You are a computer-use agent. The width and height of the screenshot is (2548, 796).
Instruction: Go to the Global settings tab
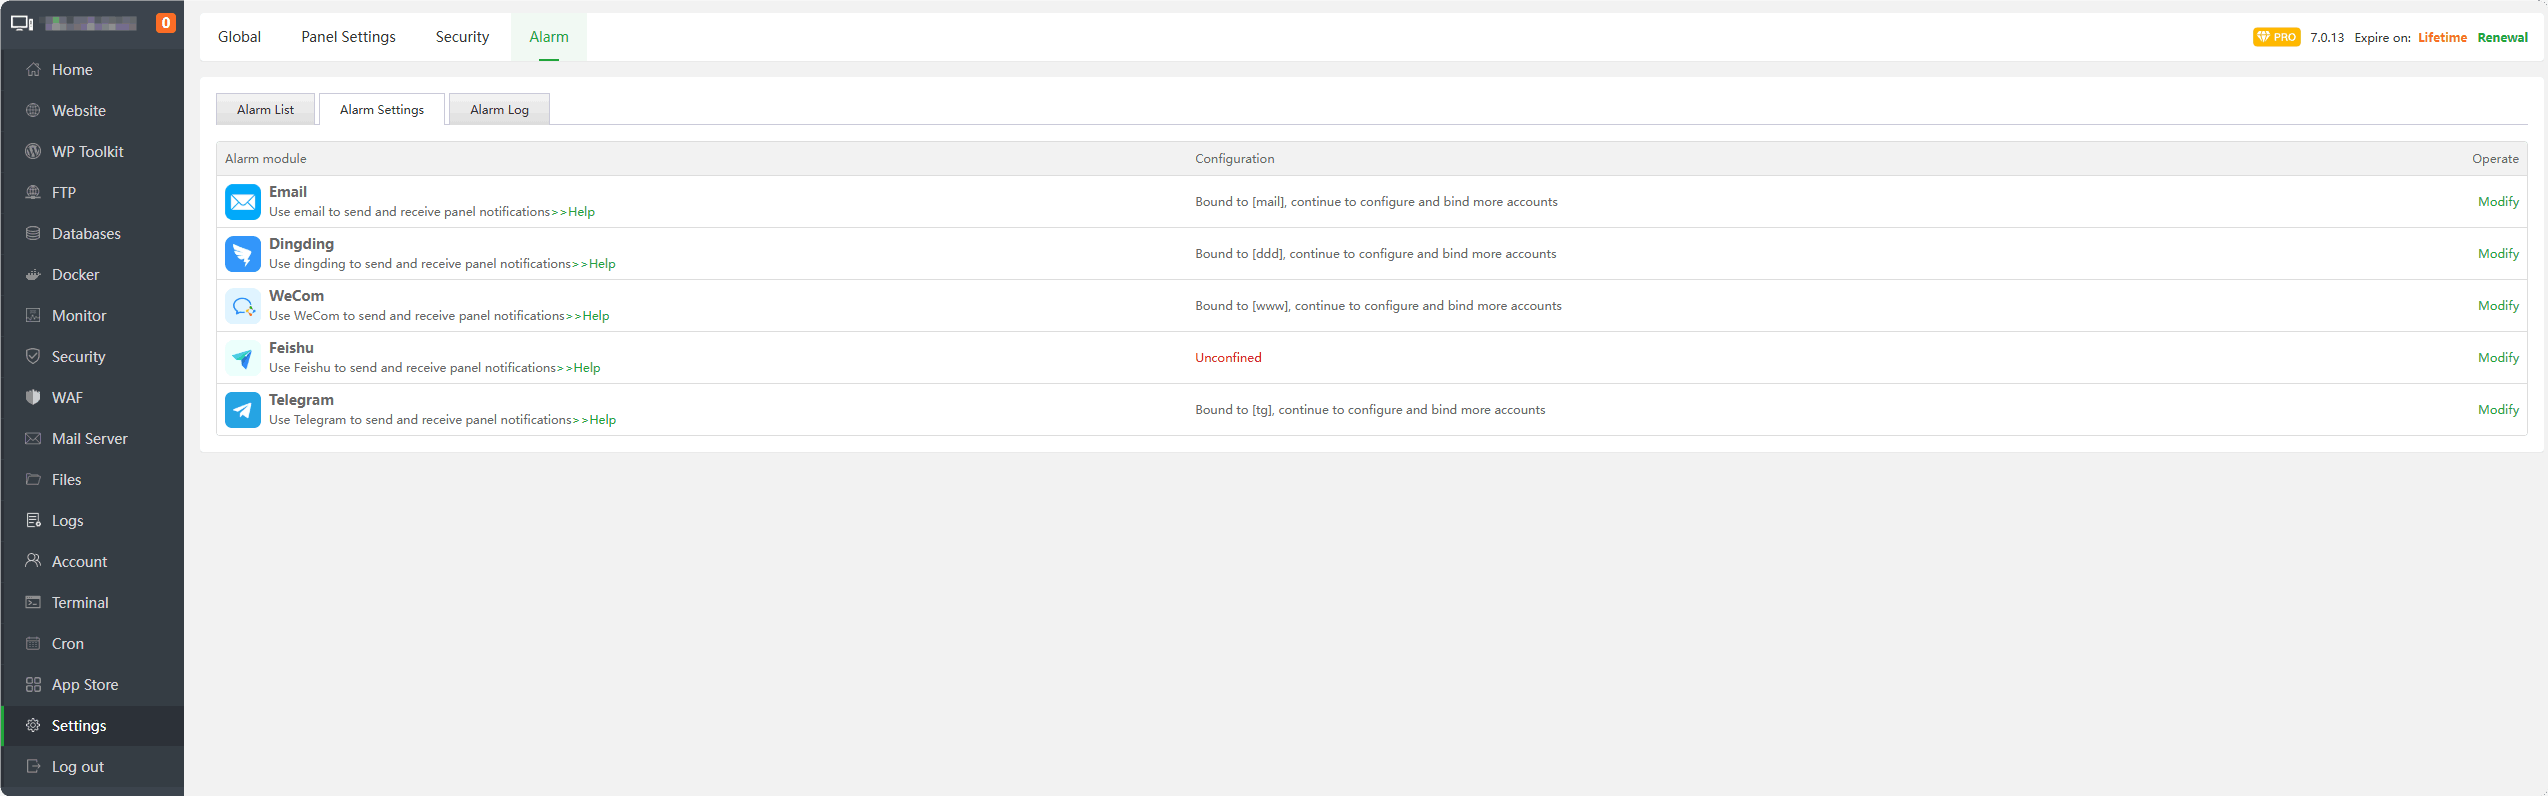pos(239,37)
